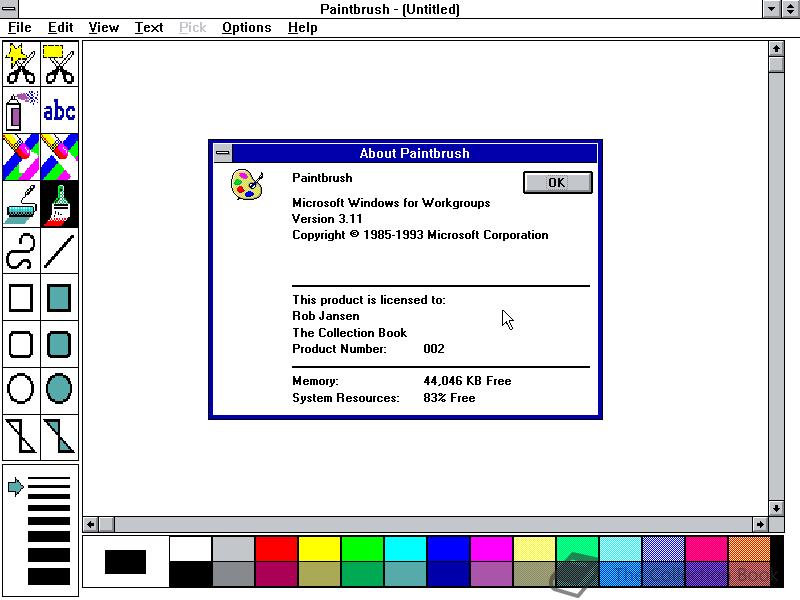The image size is (800, 600).
Task: Pick the white color swatch
Action: tap(190, 548)
